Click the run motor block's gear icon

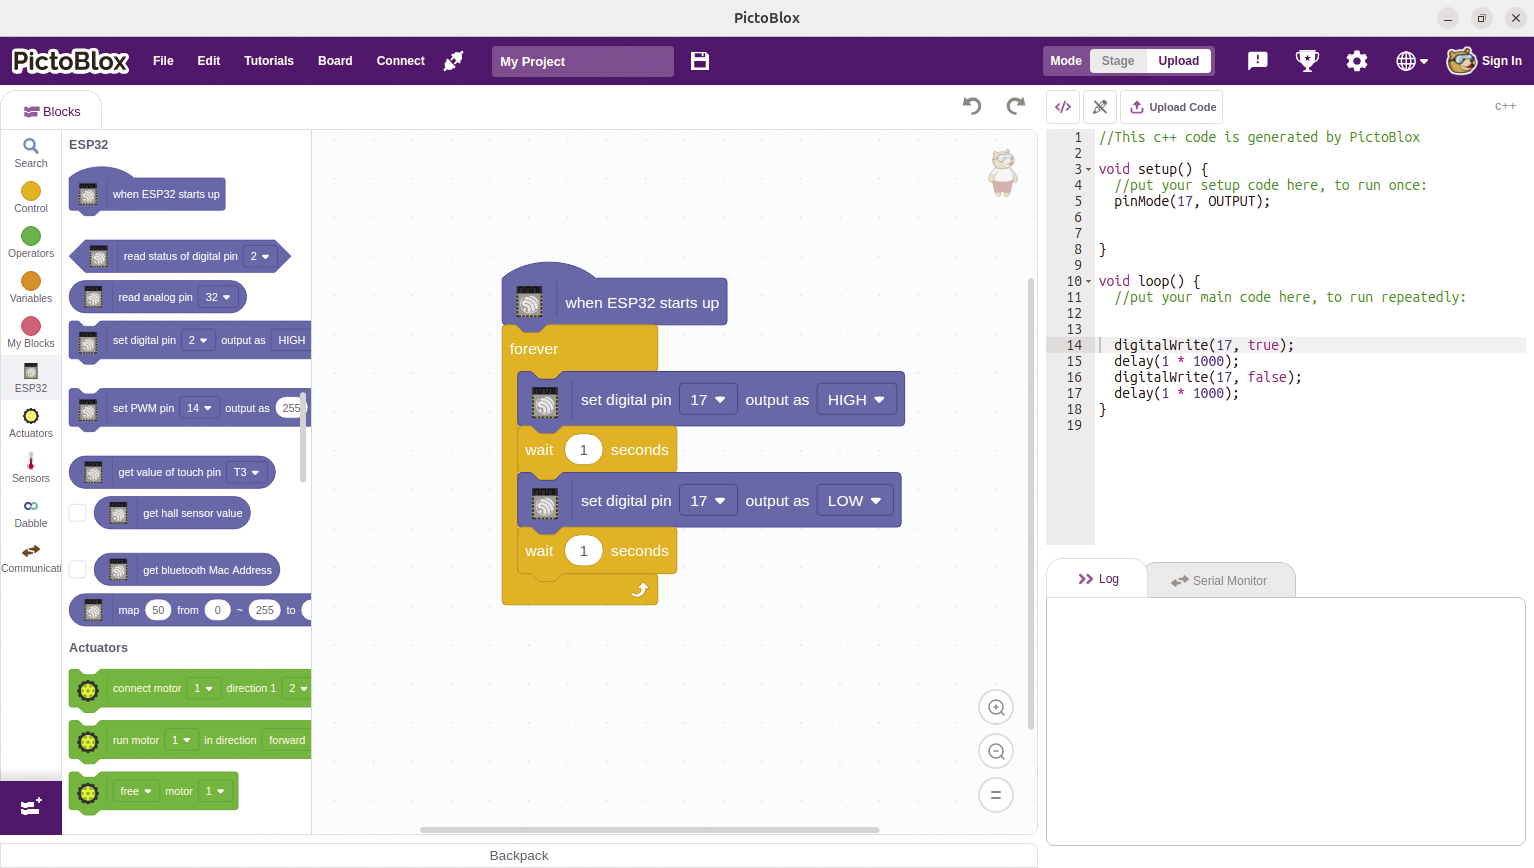pyautogui.click(x=88, y=741)
